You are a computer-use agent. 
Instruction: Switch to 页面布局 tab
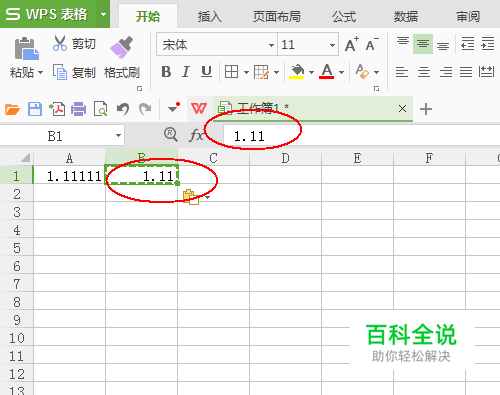(x=277, y=16)
